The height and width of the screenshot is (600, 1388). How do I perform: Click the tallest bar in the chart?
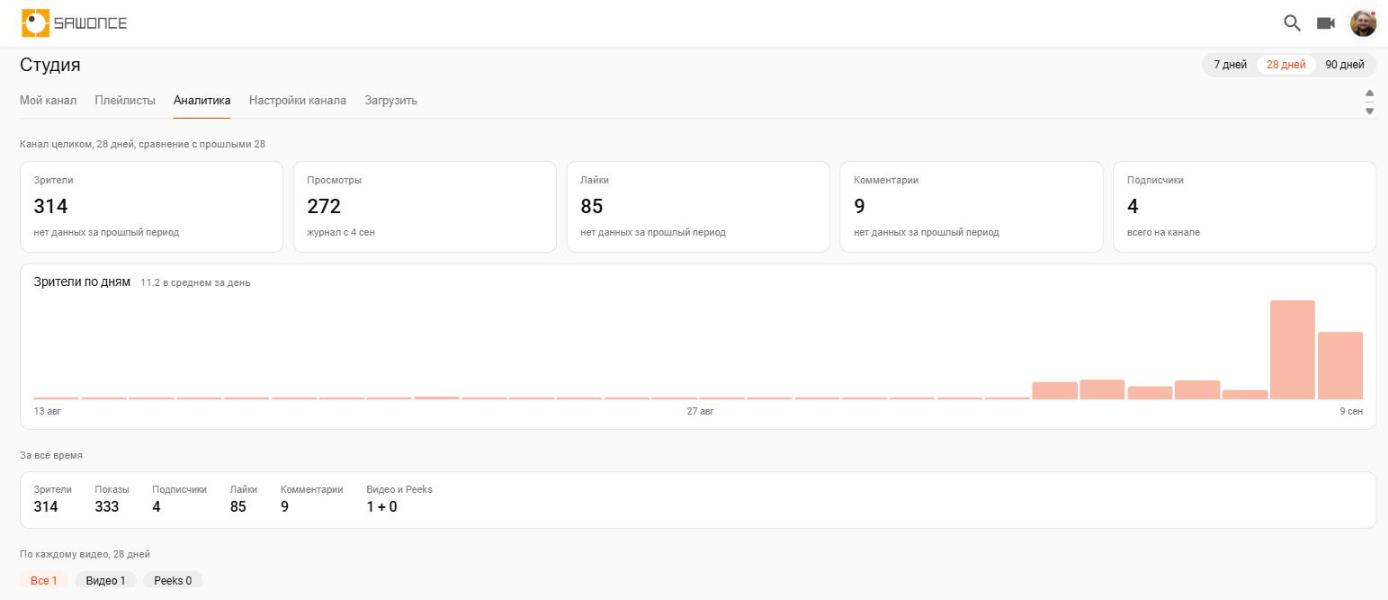1292,349
